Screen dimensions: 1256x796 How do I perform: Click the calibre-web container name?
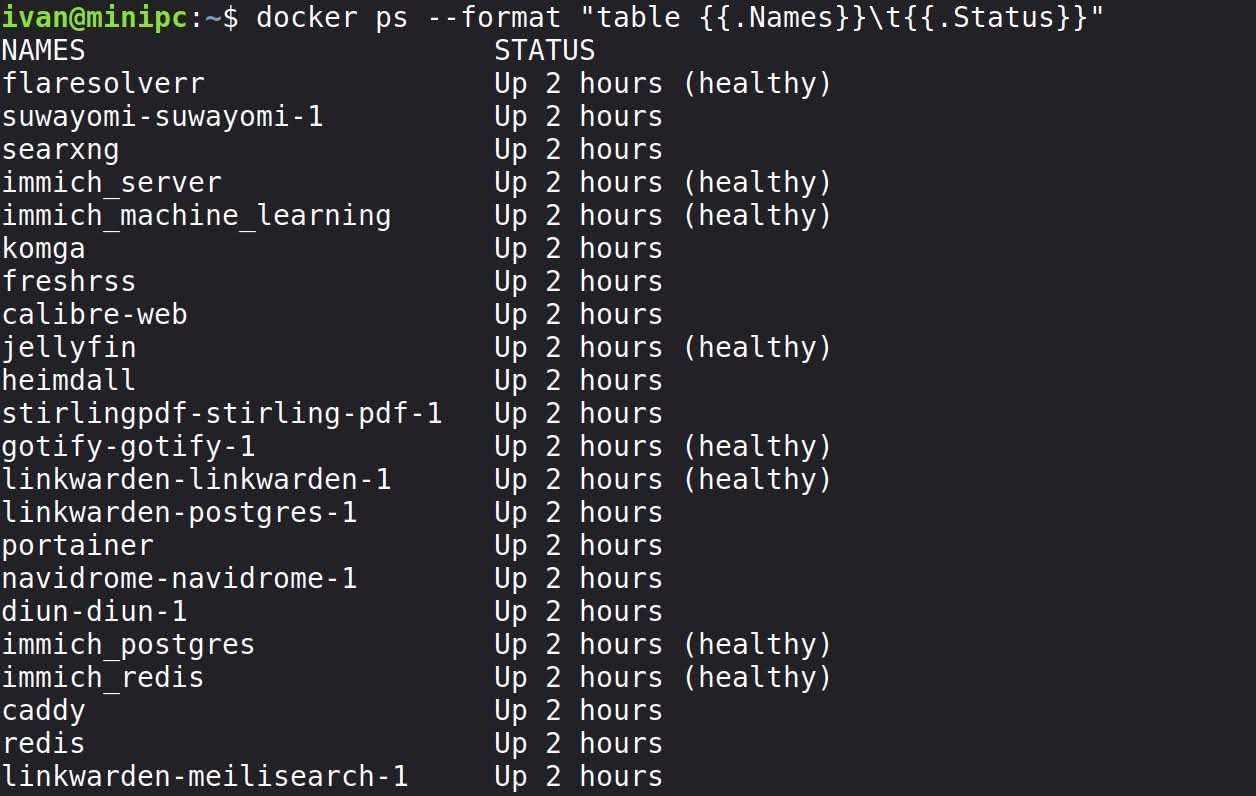[x=94, y=314]
